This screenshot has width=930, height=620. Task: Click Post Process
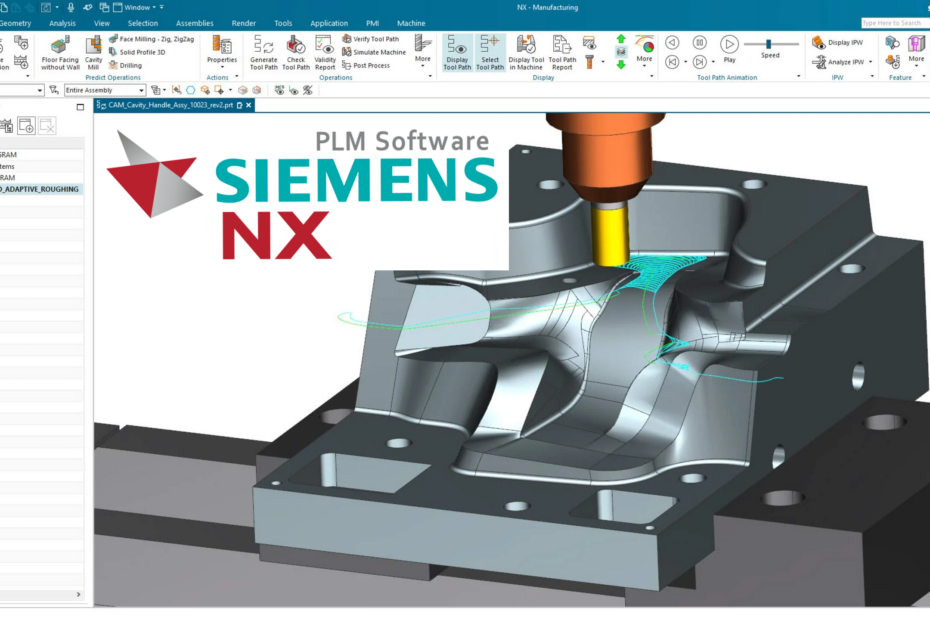coord(365,65)
